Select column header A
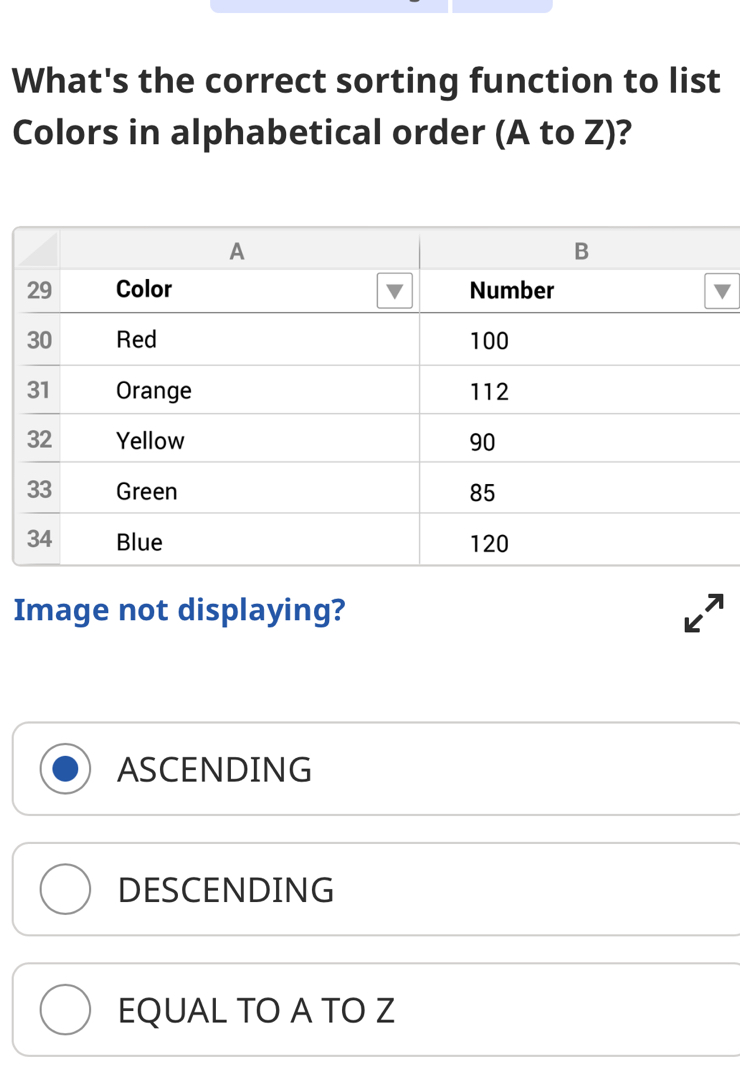 pos(236,251)
